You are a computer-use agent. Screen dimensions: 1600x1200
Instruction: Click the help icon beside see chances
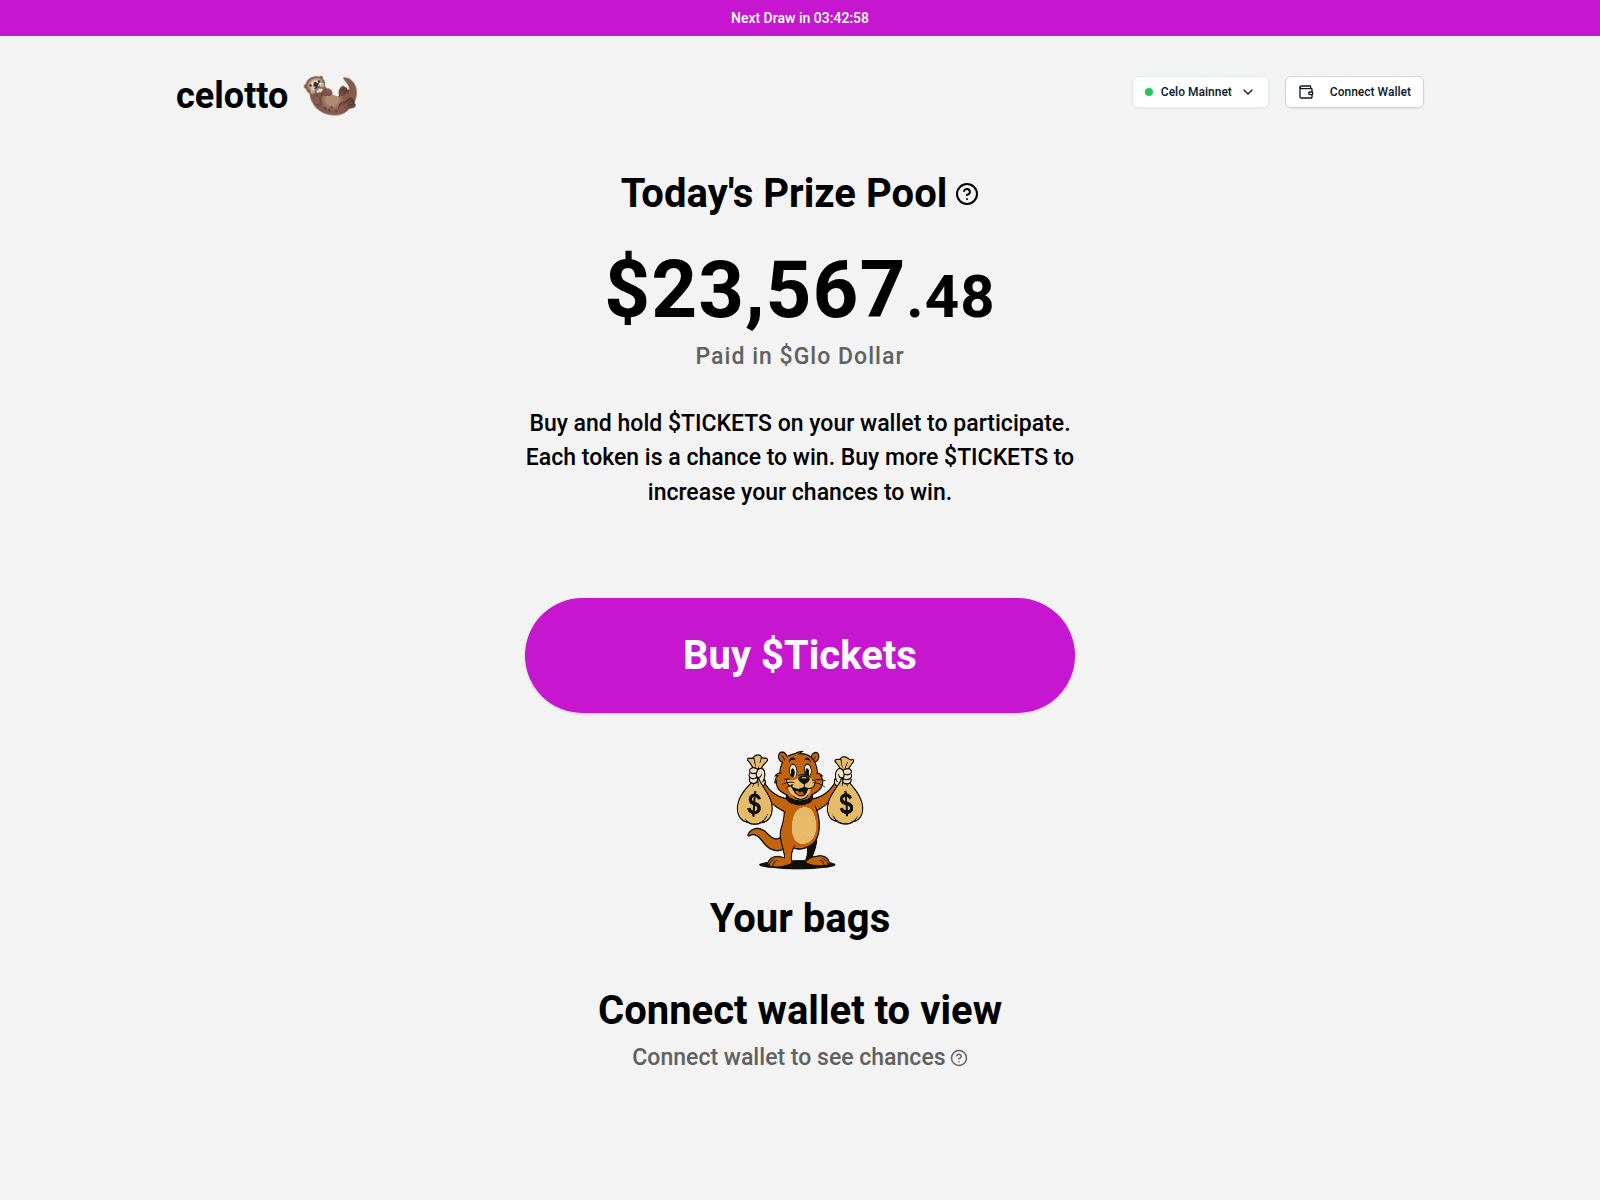pyautogui.click(x=959, y=1058)
